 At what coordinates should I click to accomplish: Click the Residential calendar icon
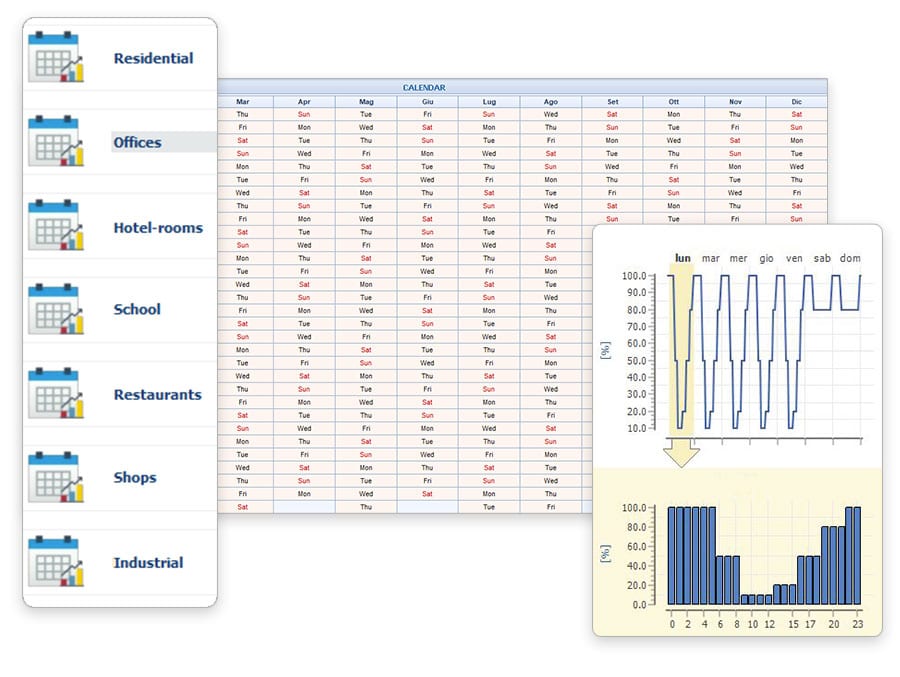coord(57,57)
